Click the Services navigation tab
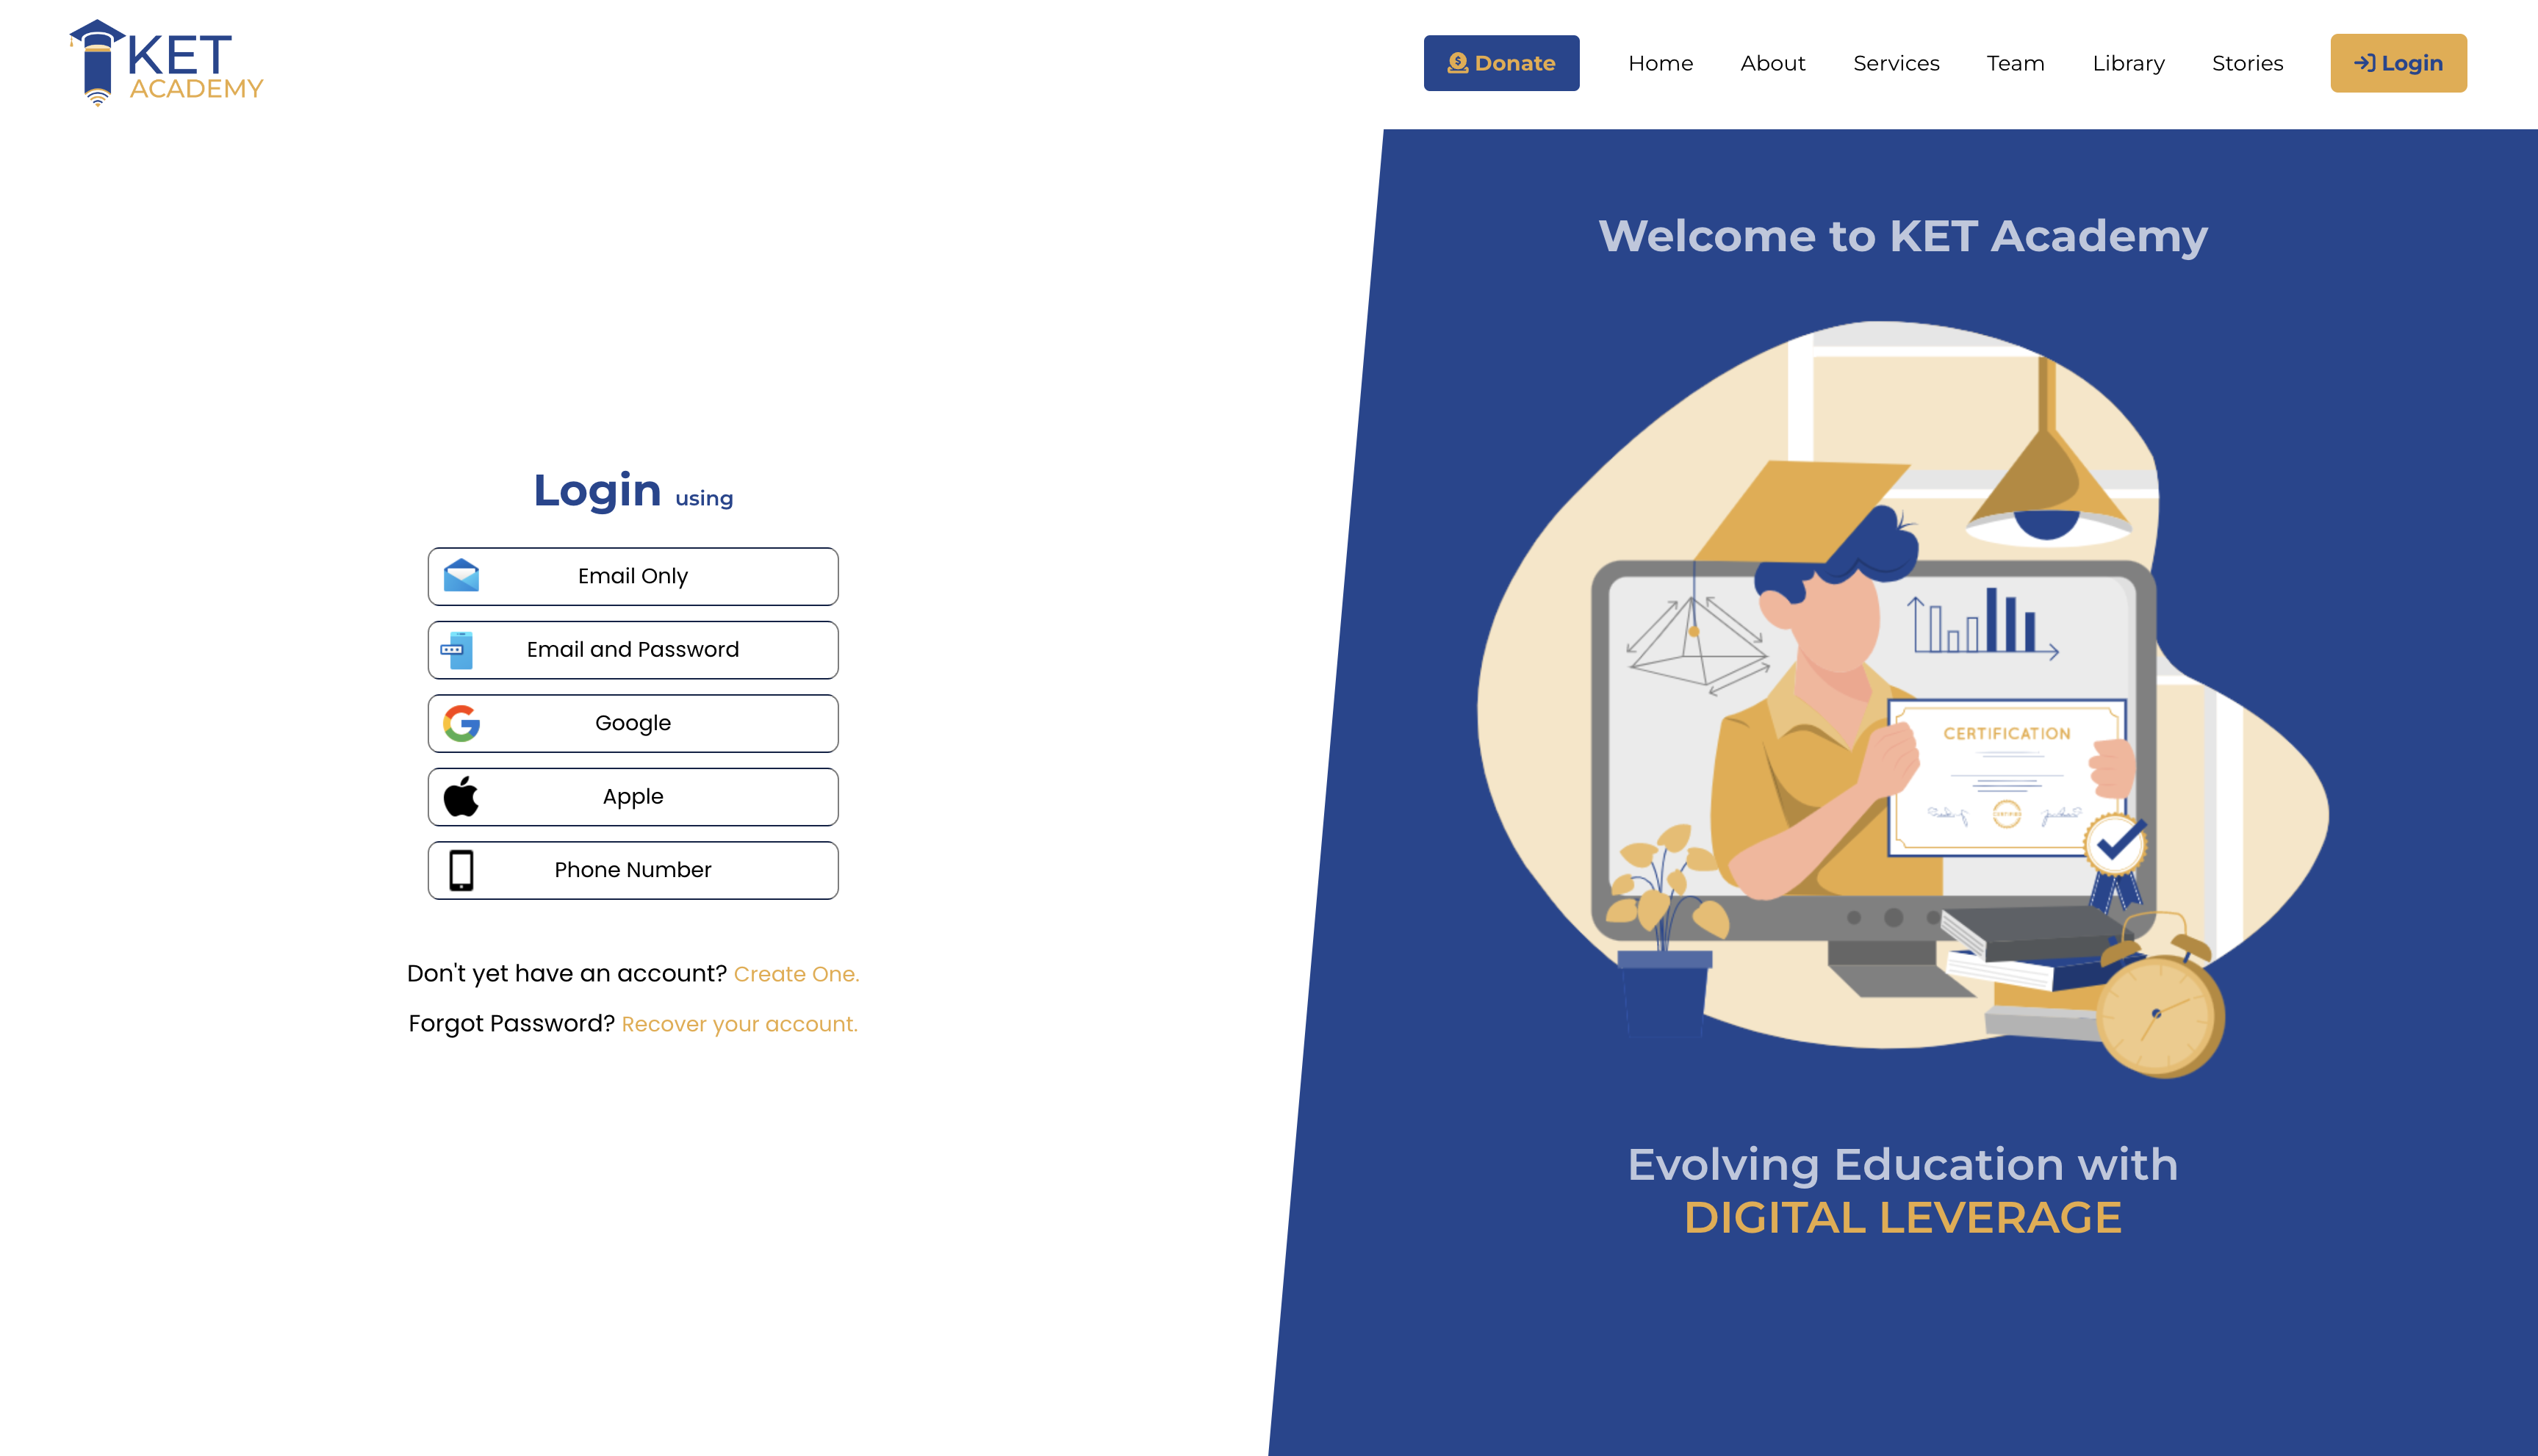The image size is (2538, 1456). point(1895,62)
